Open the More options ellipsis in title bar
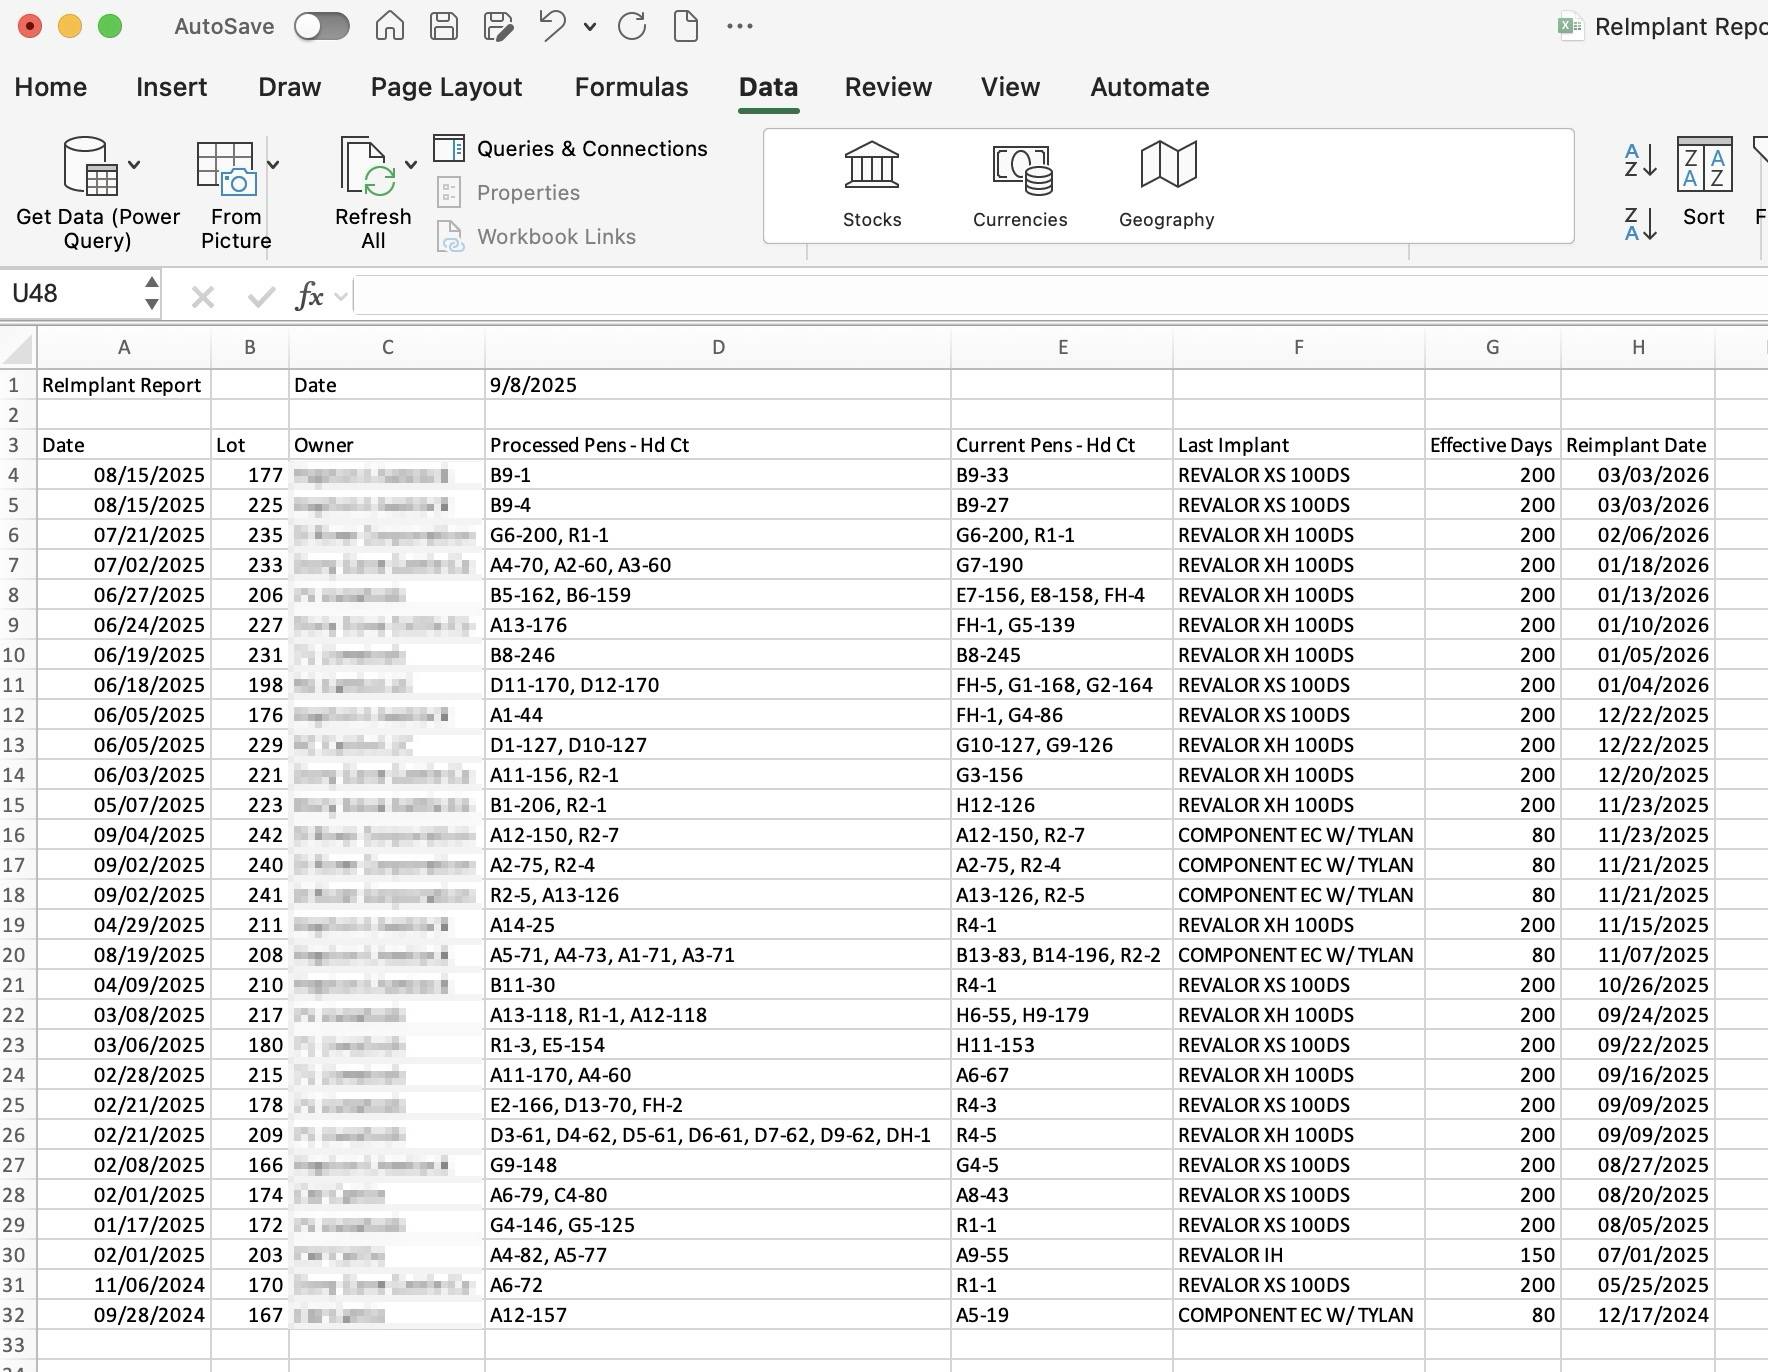1768x1372 pixels. [740, 27]
